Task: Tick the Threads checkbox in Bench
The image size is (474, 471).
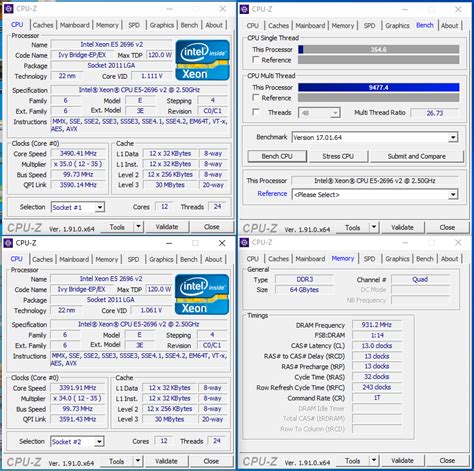Action: 256,112
